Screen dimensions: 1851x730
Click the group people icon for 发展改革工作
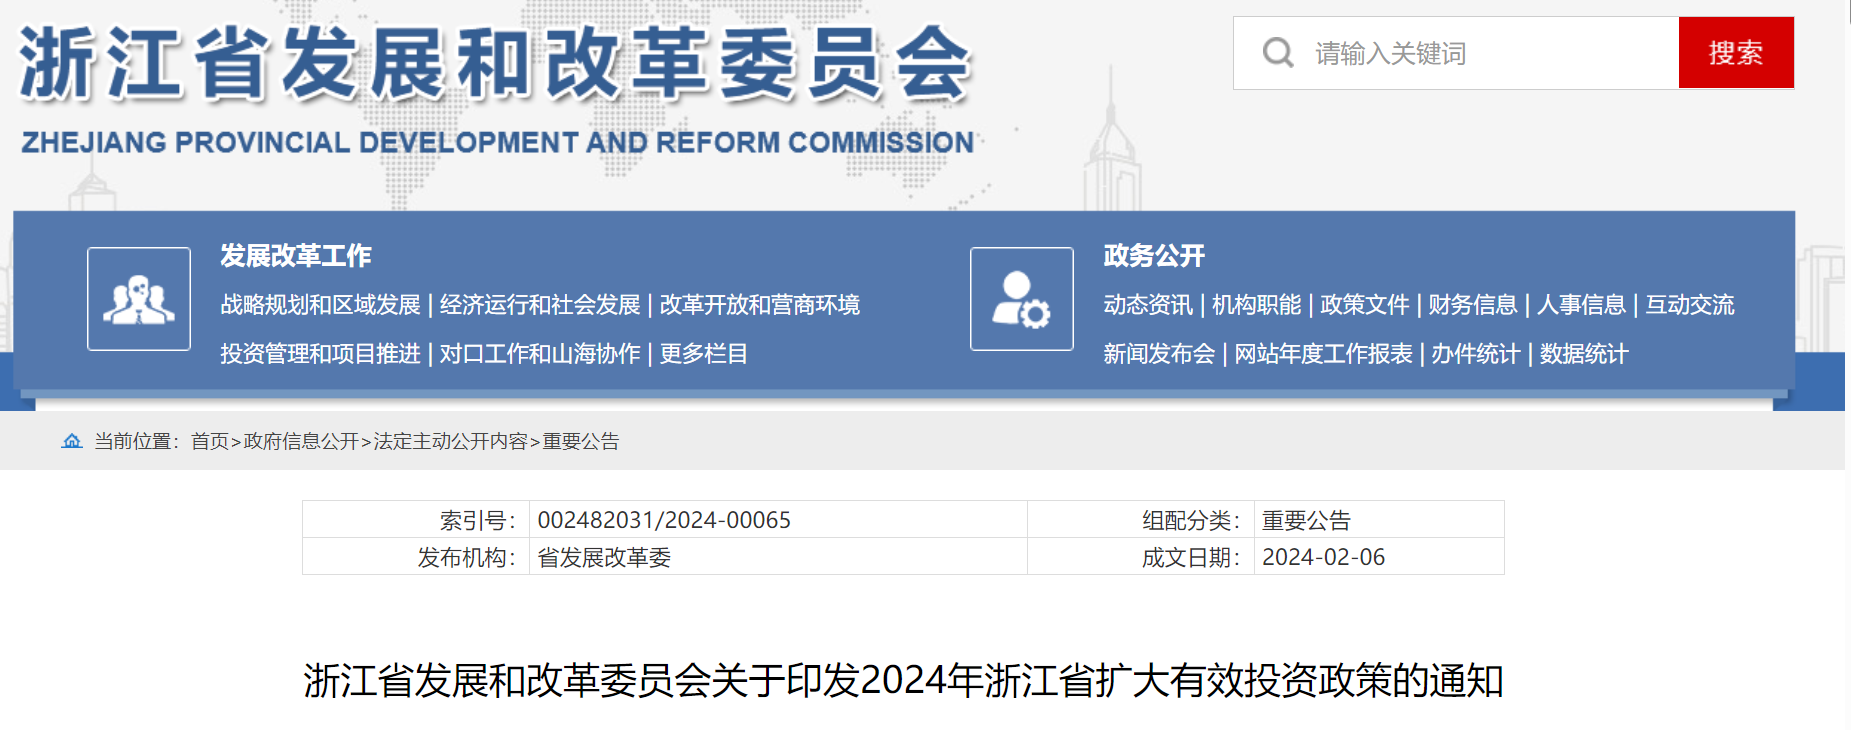coord(139,299)
